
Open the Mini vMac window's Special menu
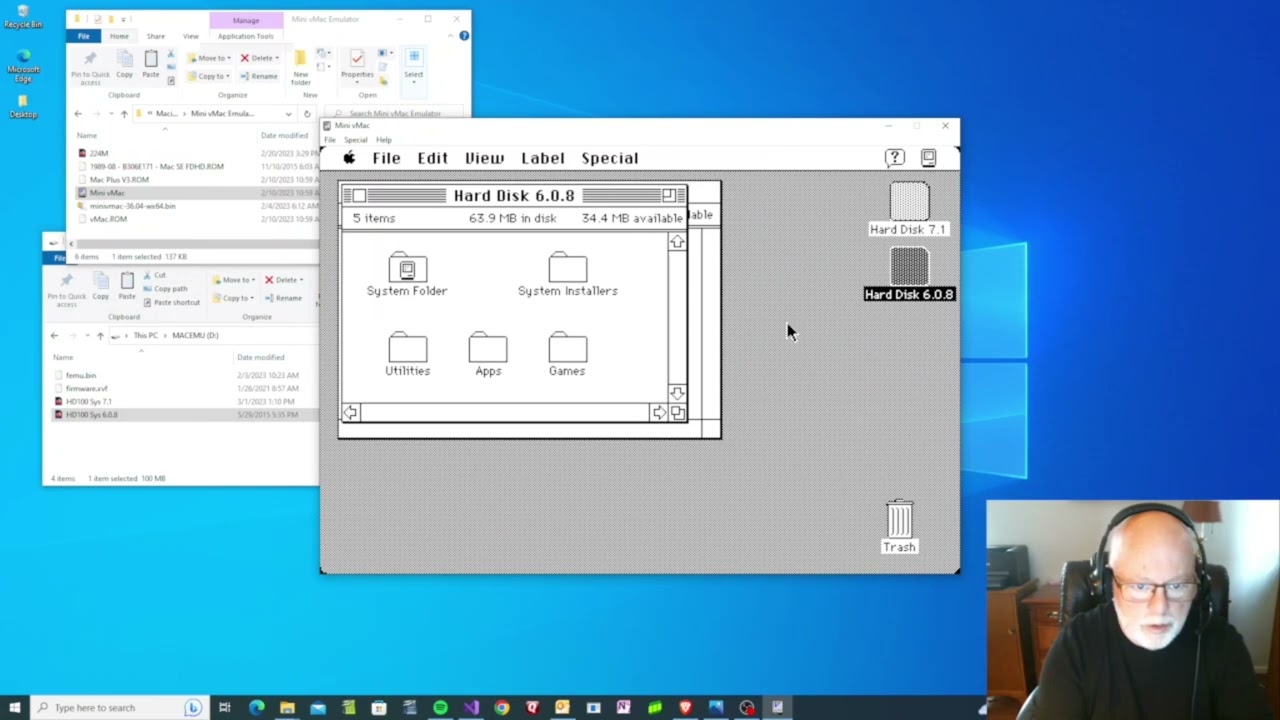tap(356, 140)
